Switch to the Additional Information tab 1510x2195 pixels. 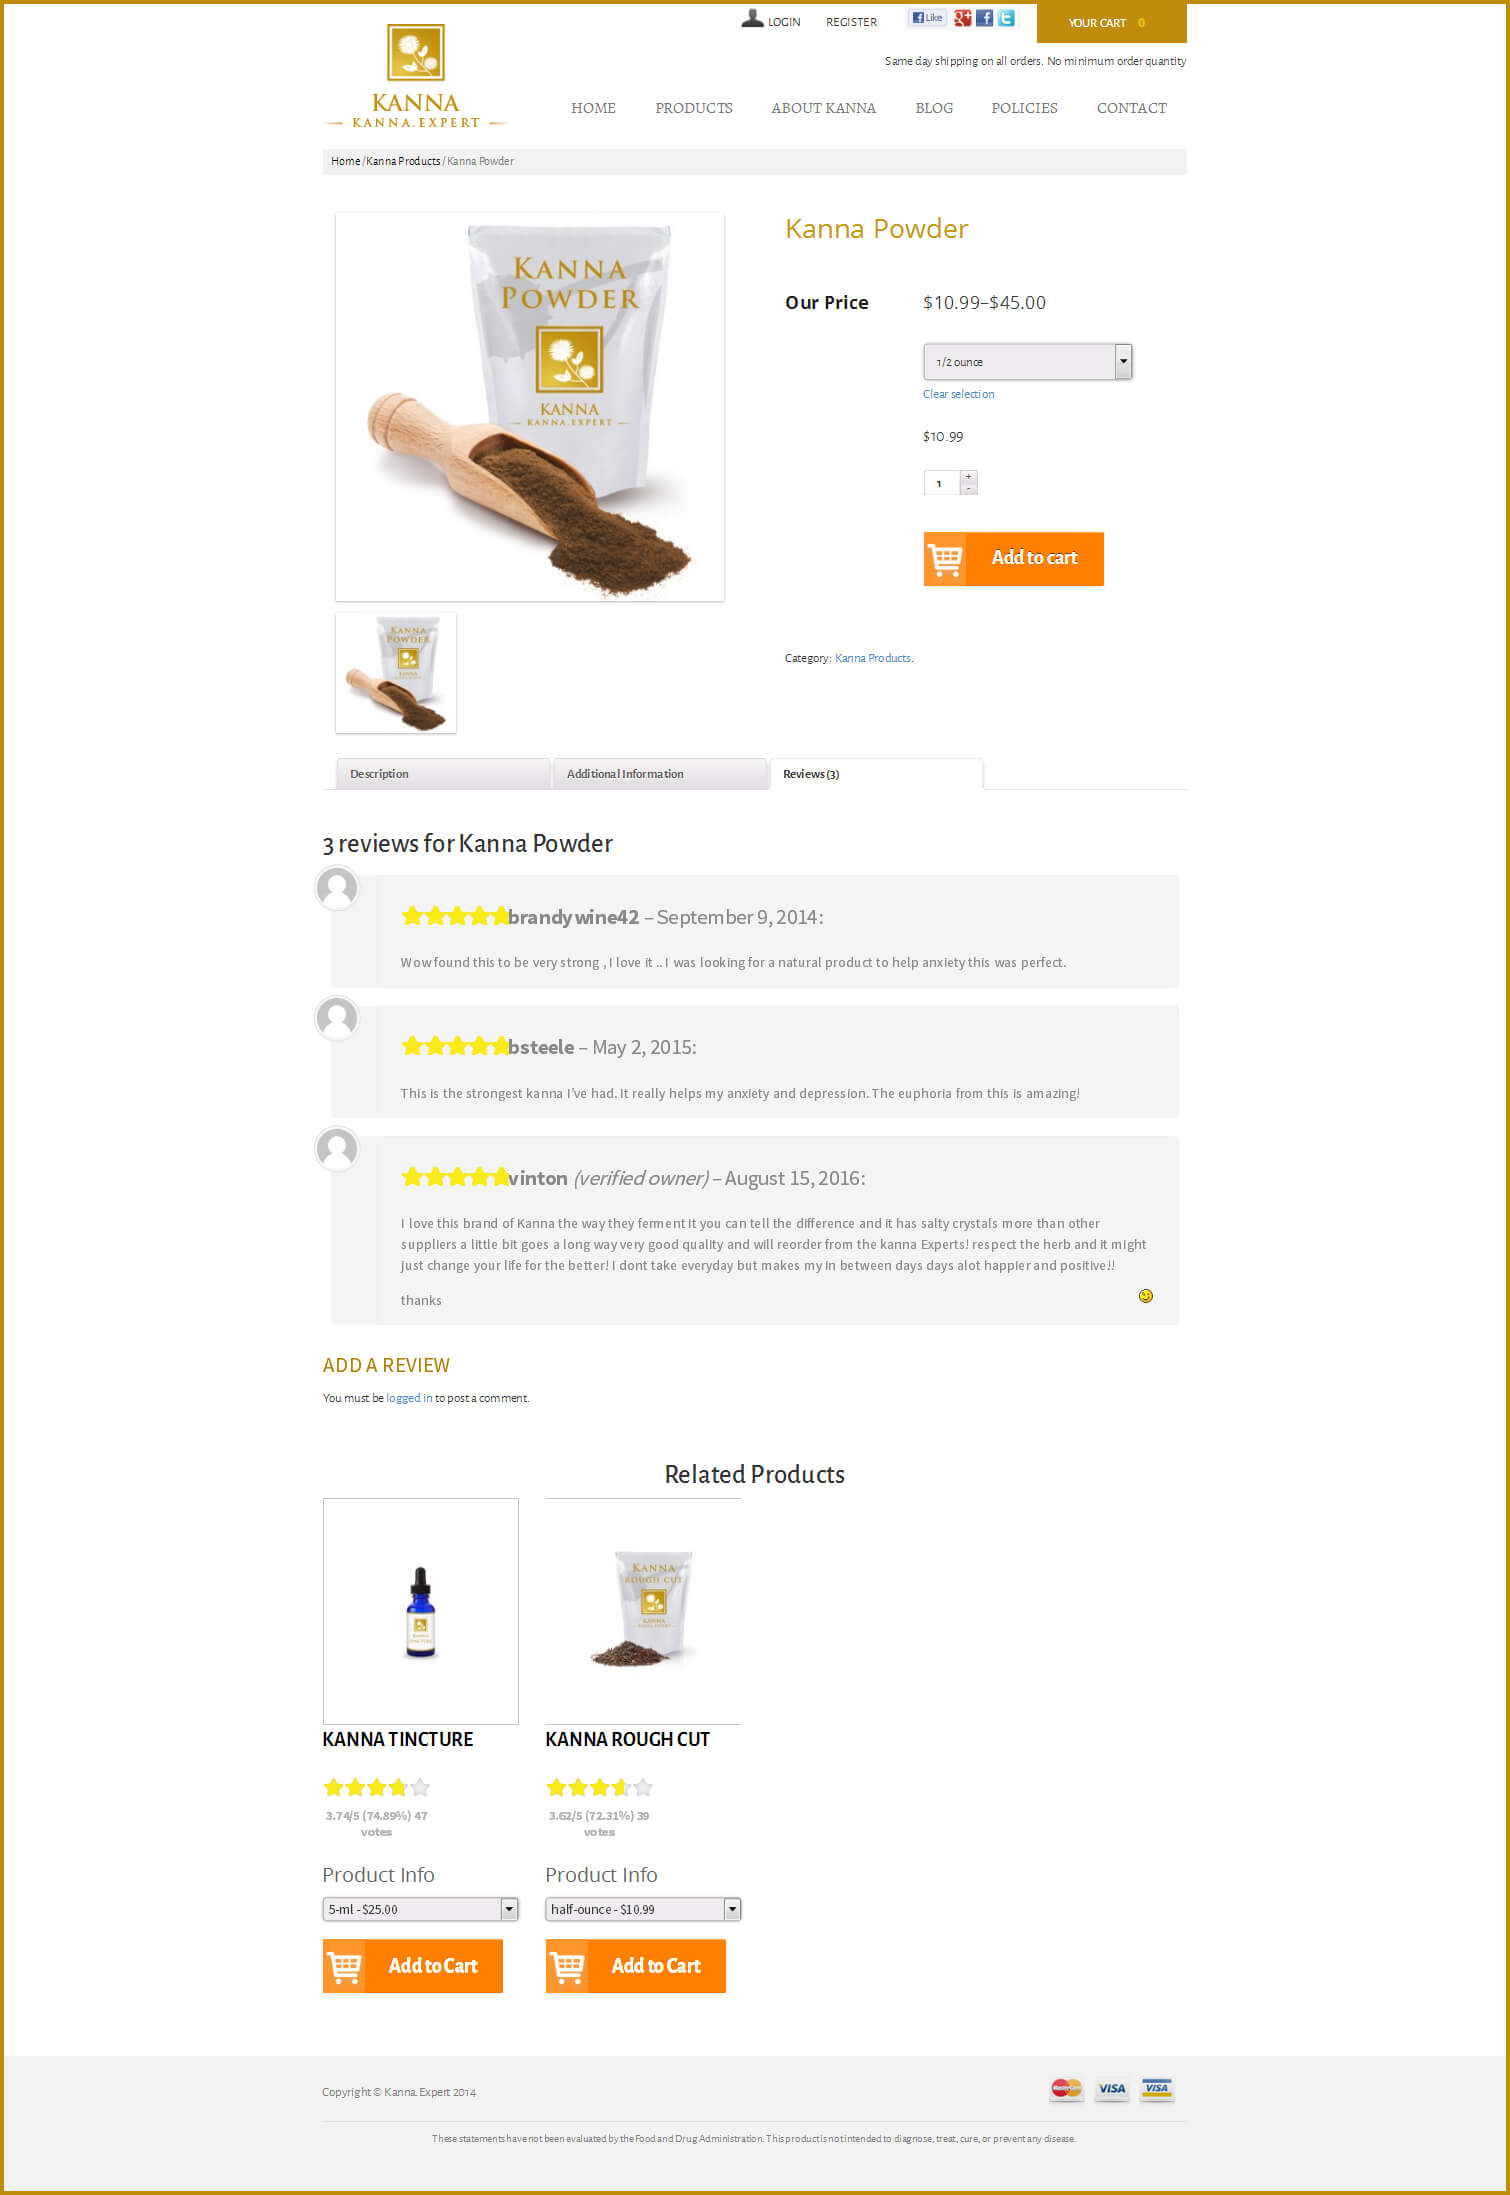(x=660, y=774)
